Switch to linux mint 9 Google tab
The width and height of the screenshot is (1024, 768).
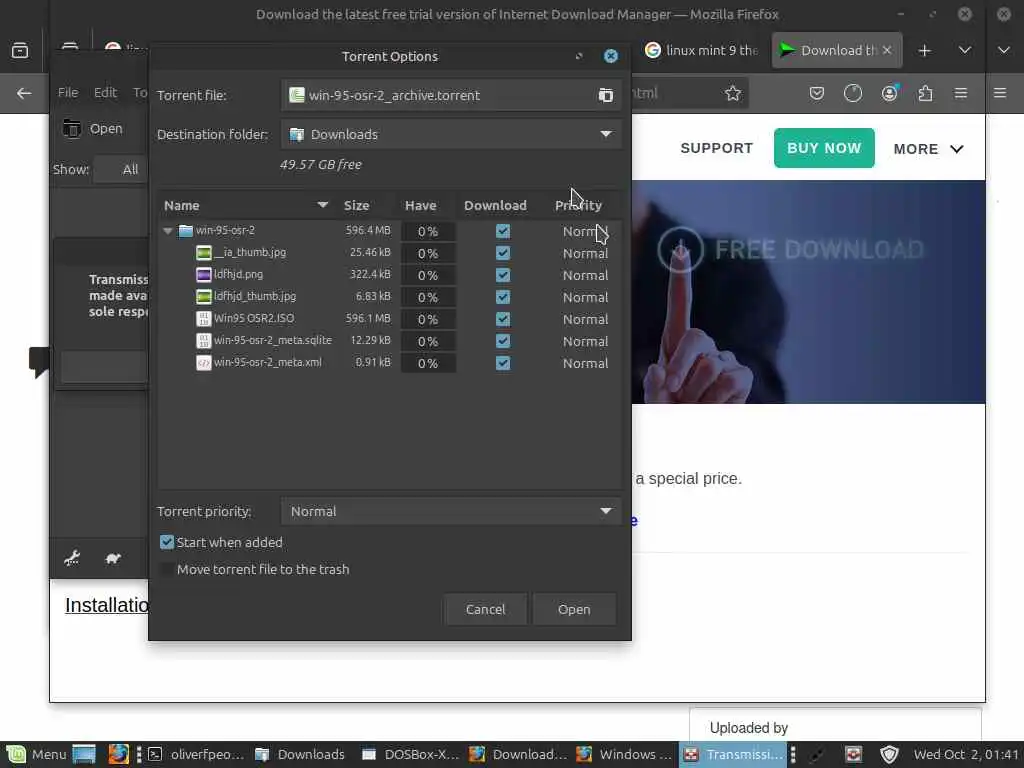point(701,50)
